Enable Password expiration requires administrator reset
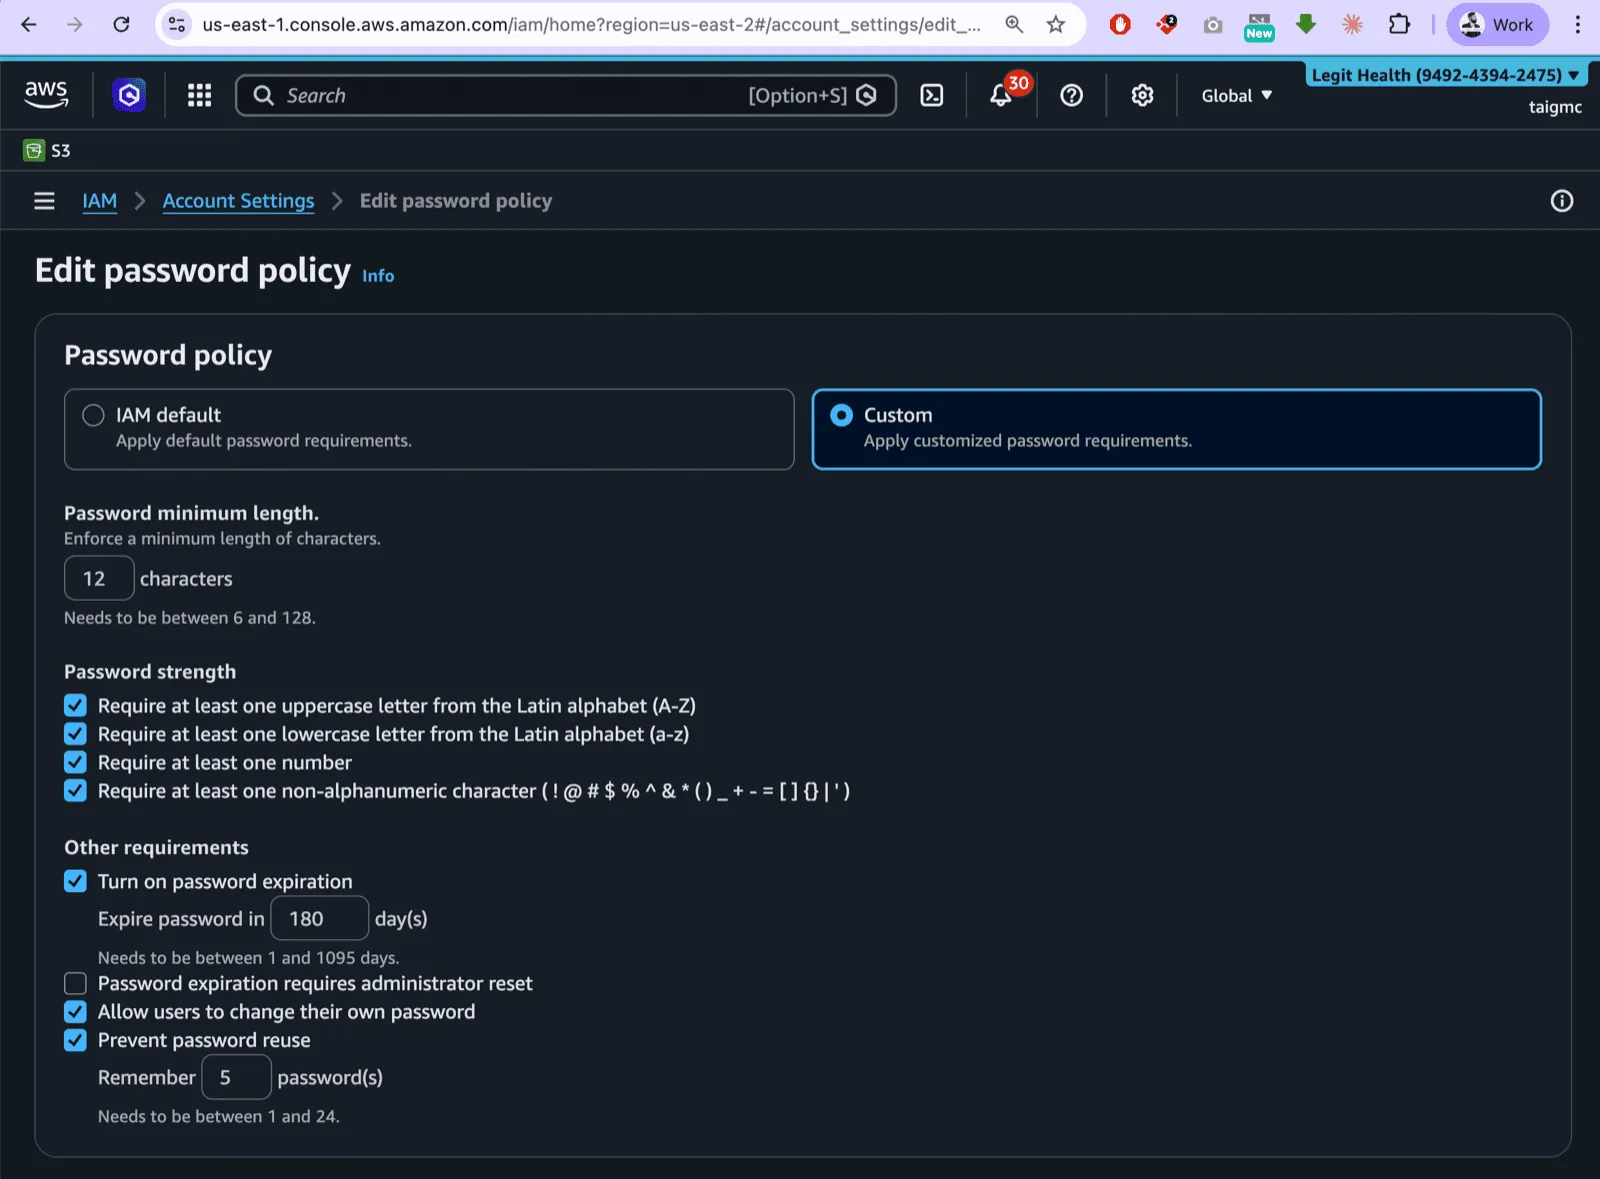This screenshot has width=1600, height=1179. click(x=75, y=983)
